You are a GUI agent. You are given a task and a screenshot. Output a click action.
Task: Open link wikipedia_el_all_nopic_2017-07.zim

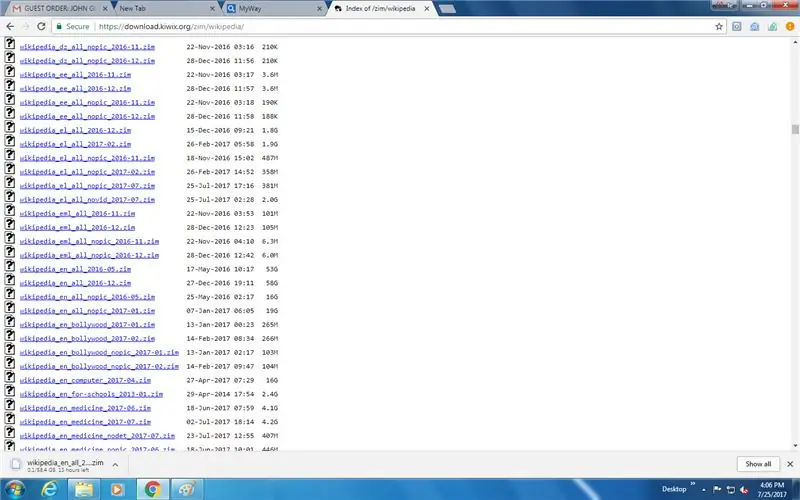click(87, 186)
